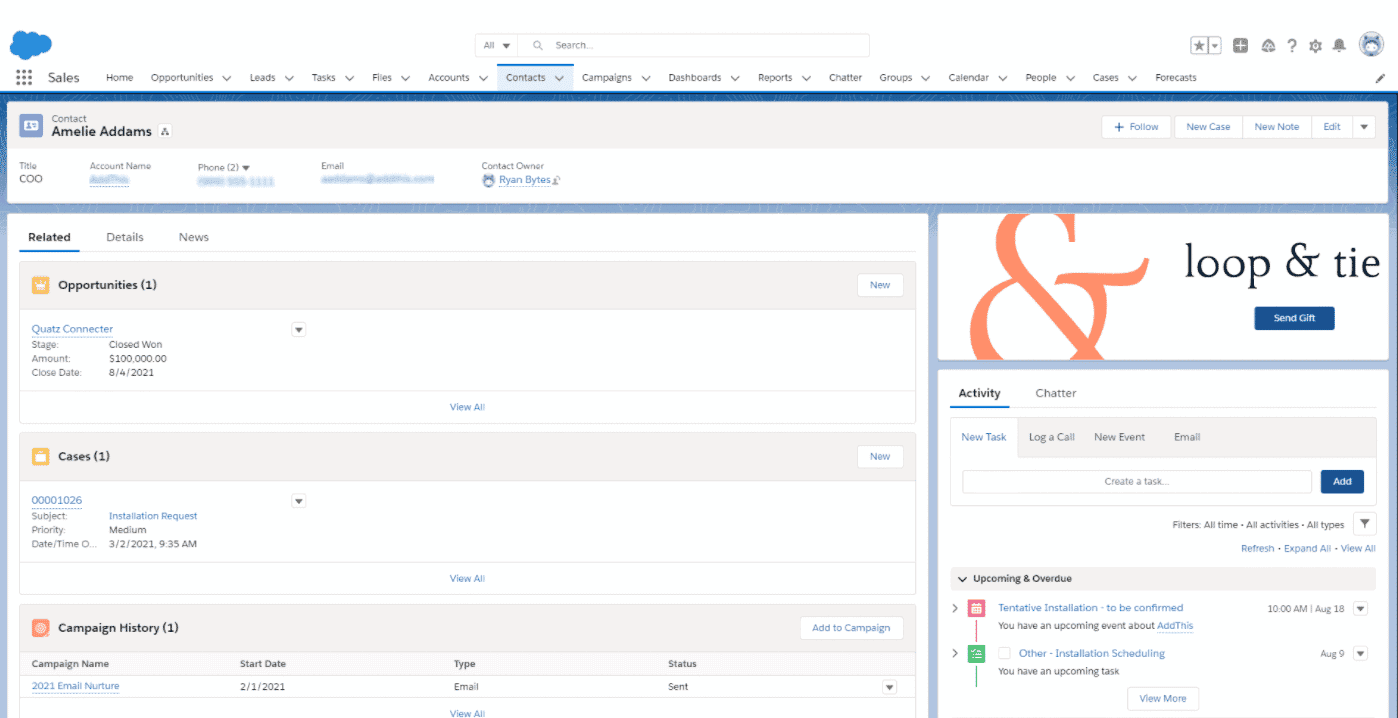Open the favorites star icon
Image resolution: width=1398 pixels, height=718 pixels.
pyautogui.click(x=1199, y=45)
